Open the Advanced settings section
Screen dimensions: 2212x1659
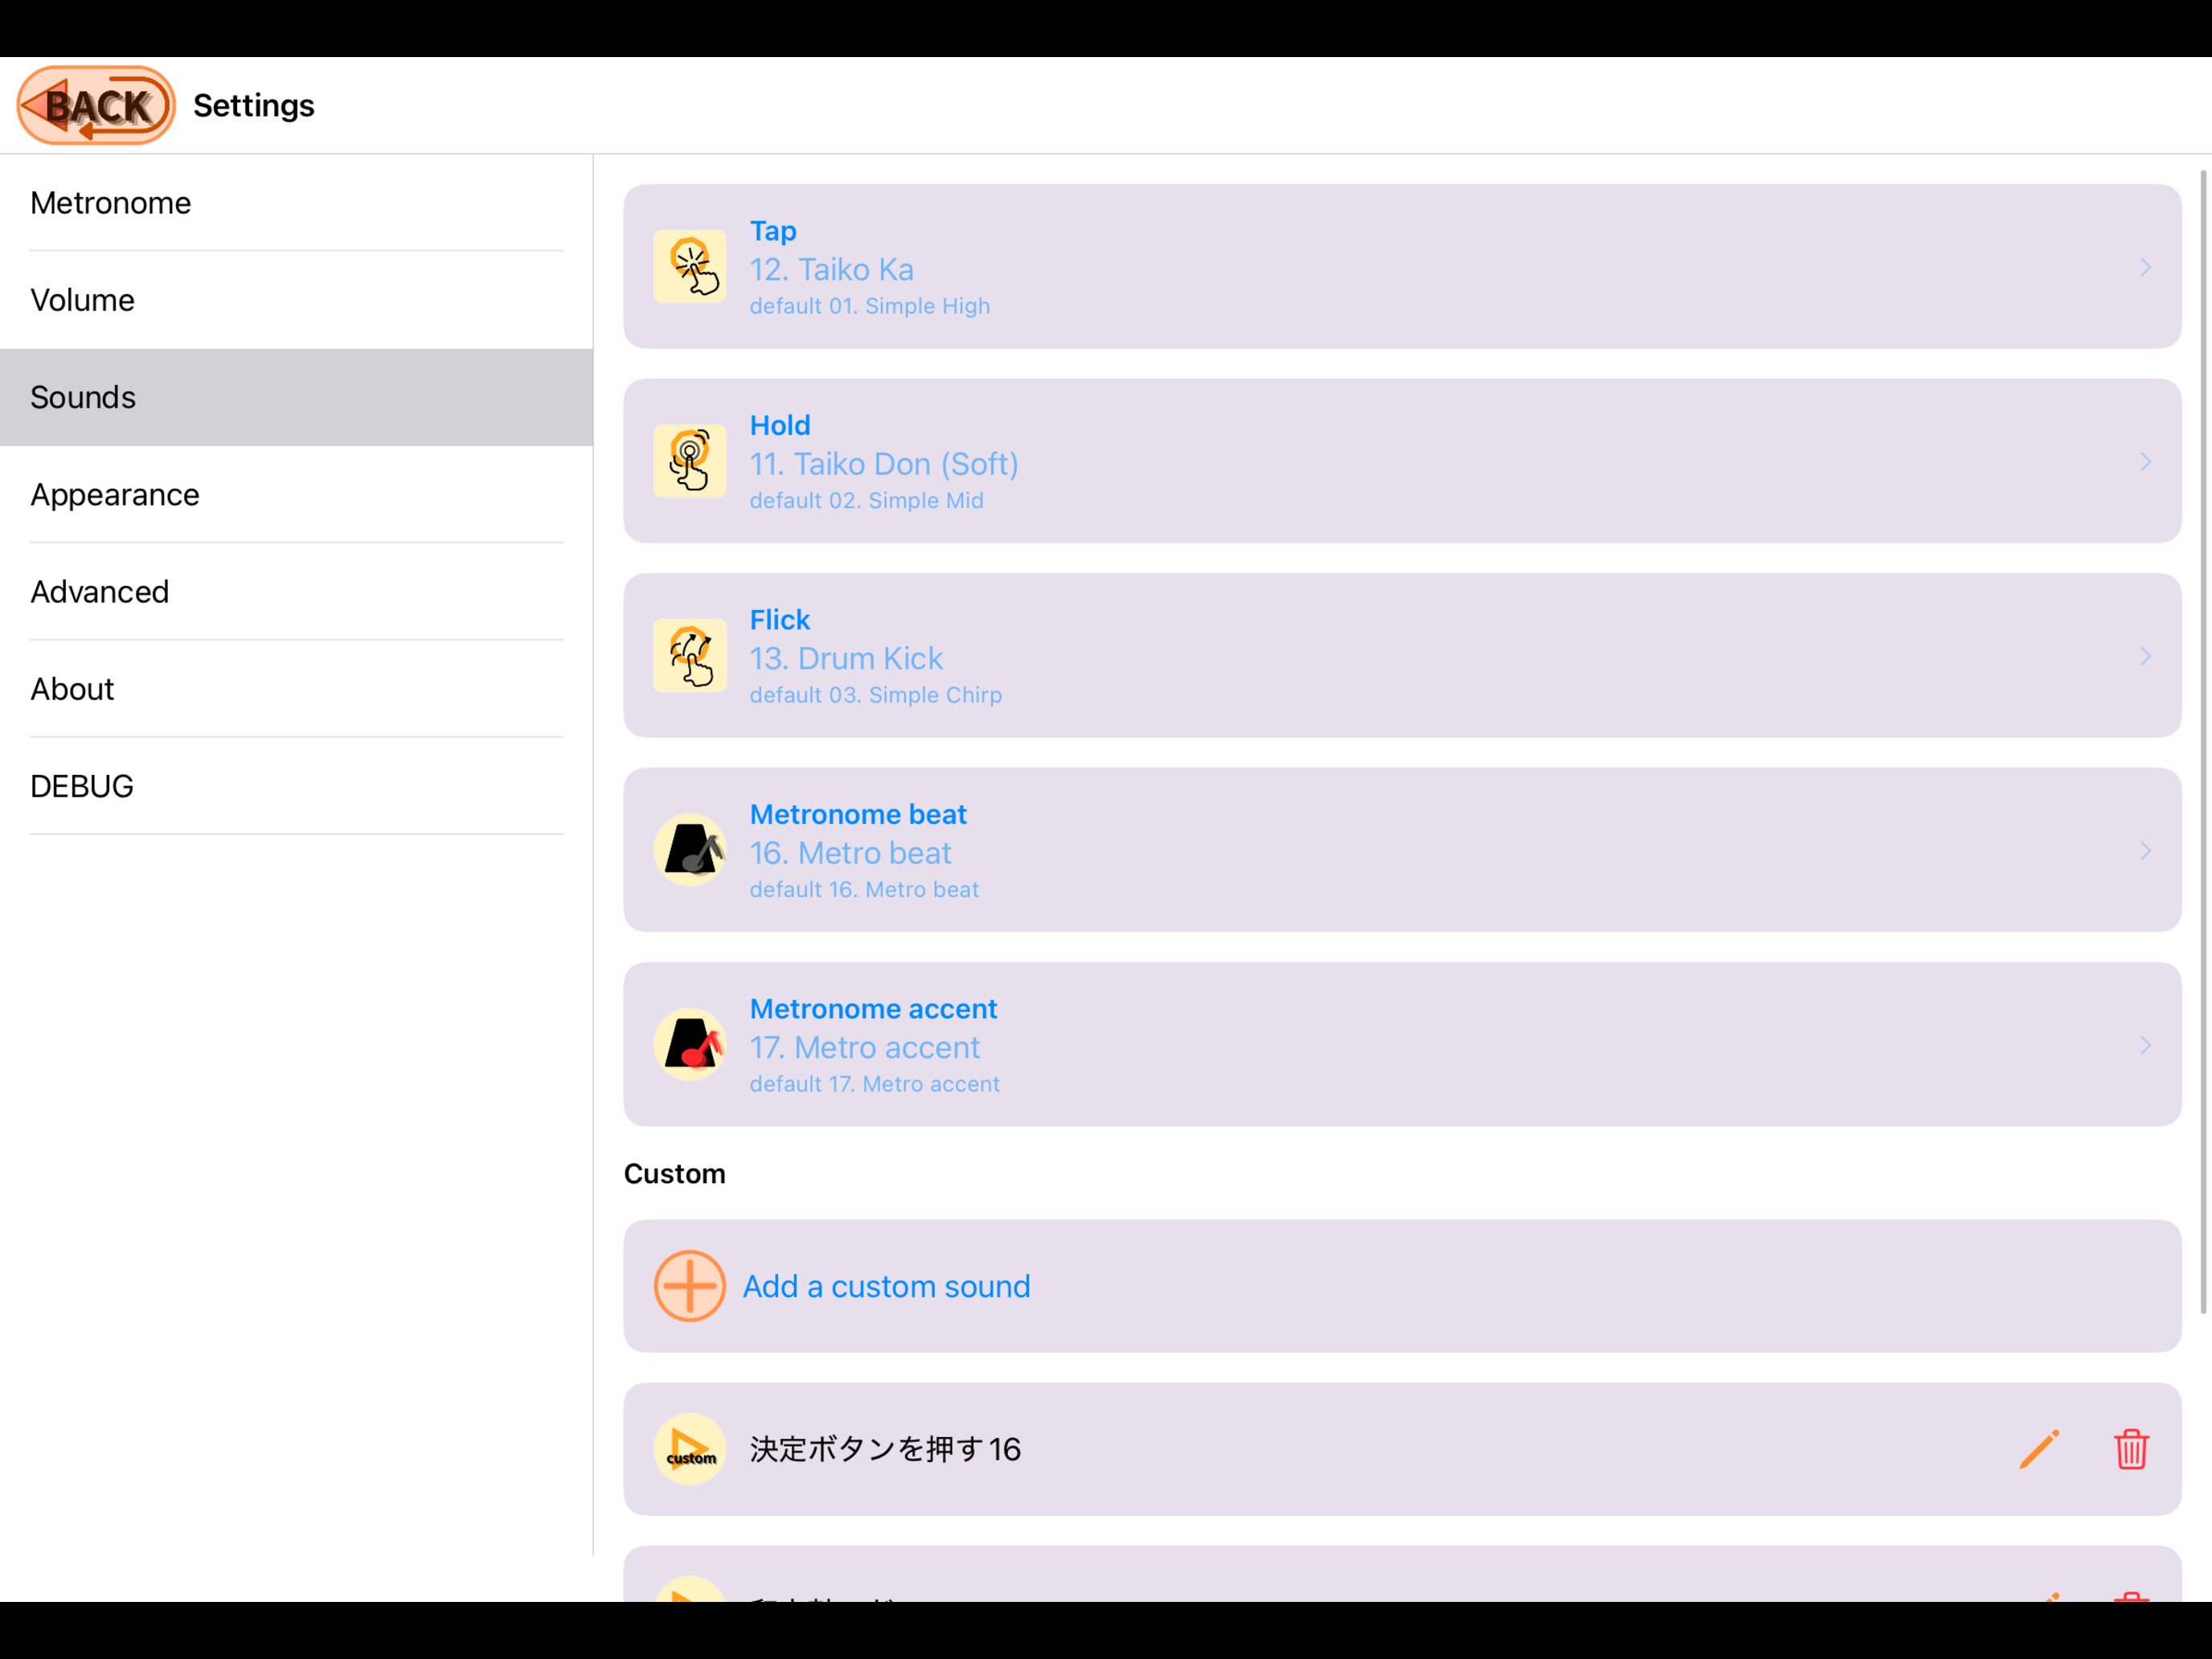point(296,591)
